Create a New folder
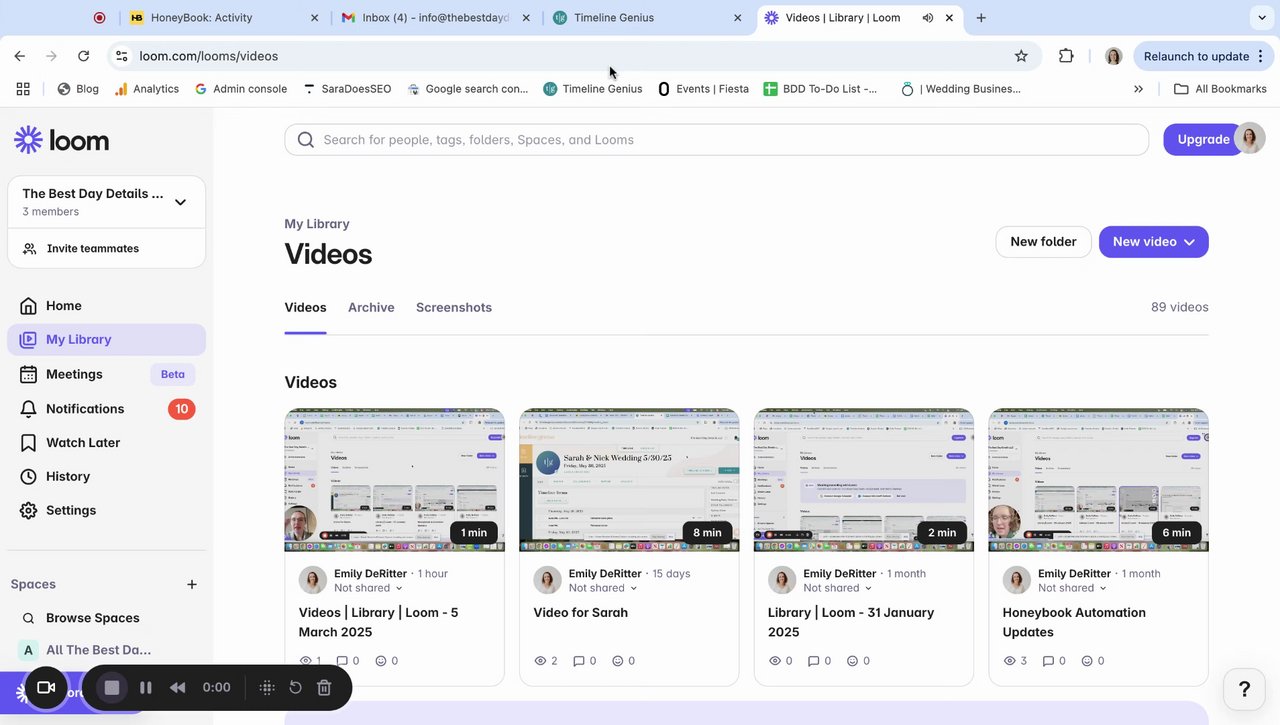The height and width of the screenshot is (725, 1280). tap(1043, 242)
